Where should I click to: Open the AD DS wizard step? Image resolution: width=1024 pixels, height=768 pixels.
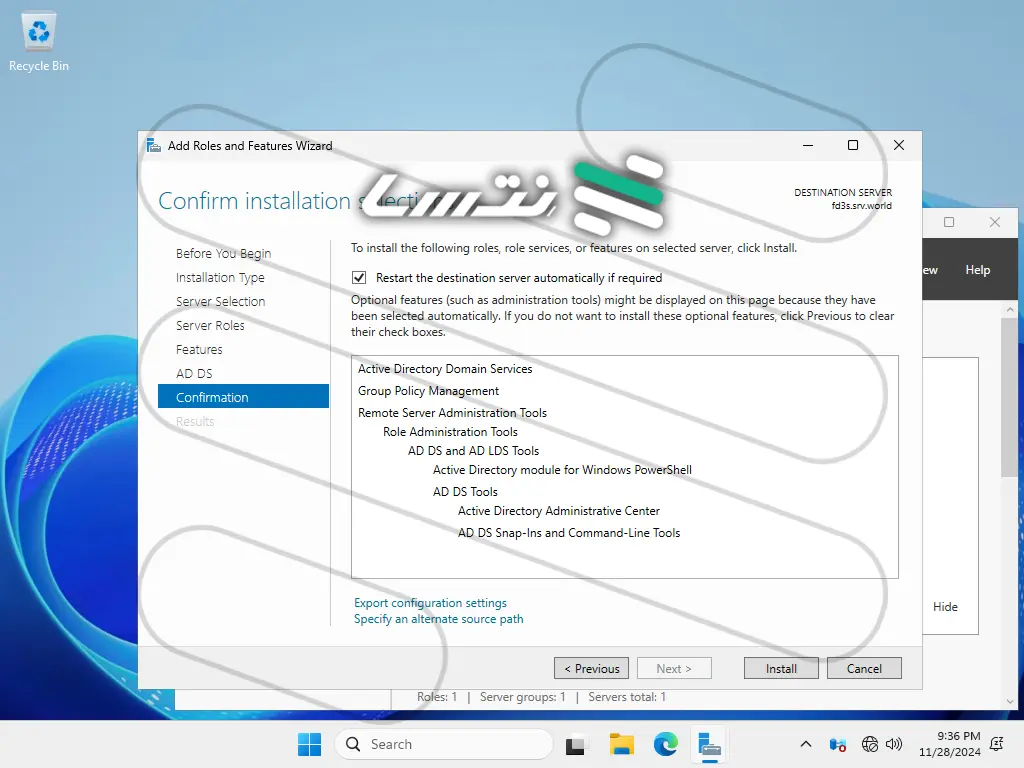click(194, 373)
